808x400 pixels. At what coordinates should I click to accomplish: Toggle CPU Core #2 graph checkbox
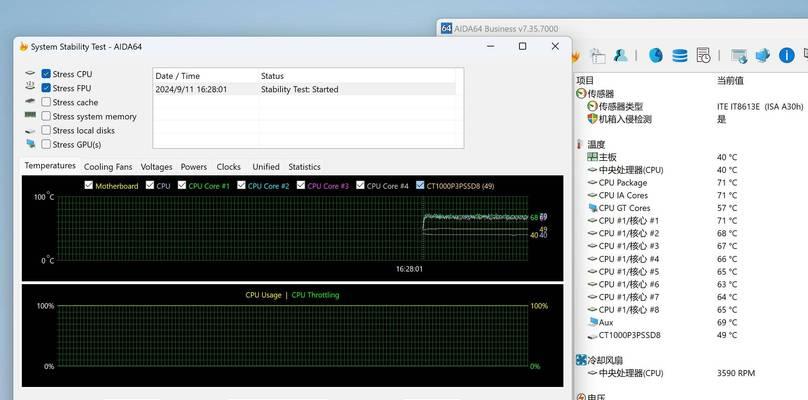pyautogui.click(x=241, y=185)
